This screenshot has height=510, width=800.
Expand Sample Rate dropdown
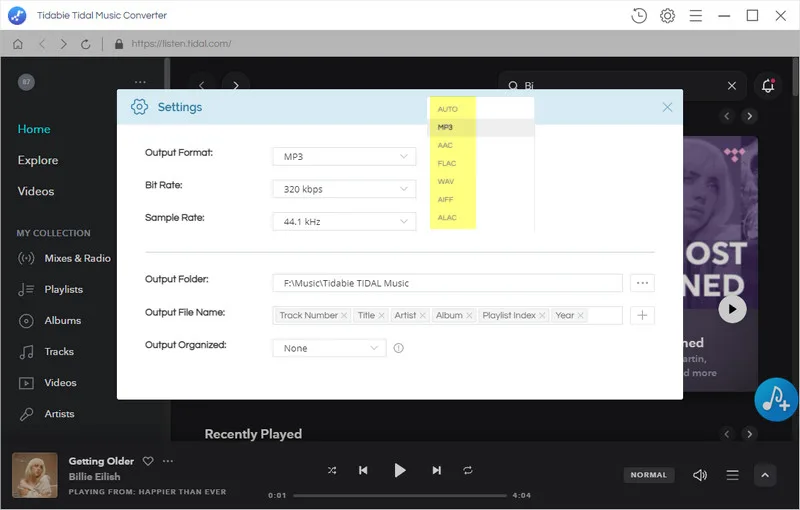click(344, 222)
